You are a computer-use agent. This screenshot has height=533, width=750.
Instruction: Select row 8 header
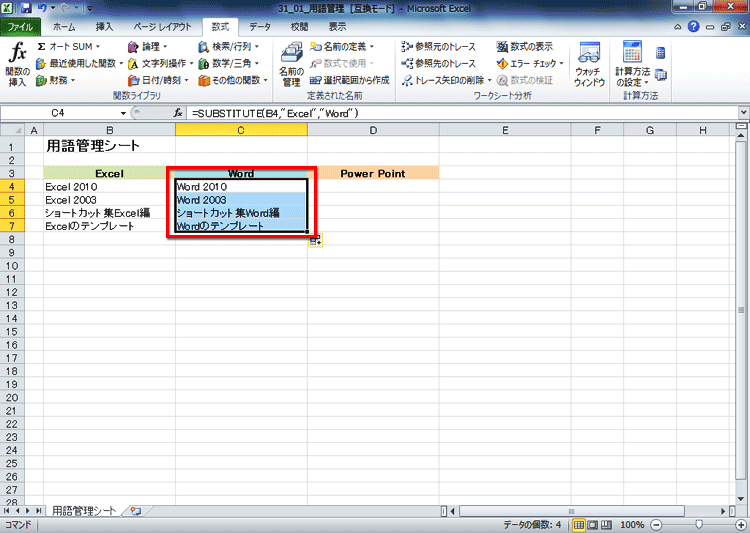click(12, 239)
